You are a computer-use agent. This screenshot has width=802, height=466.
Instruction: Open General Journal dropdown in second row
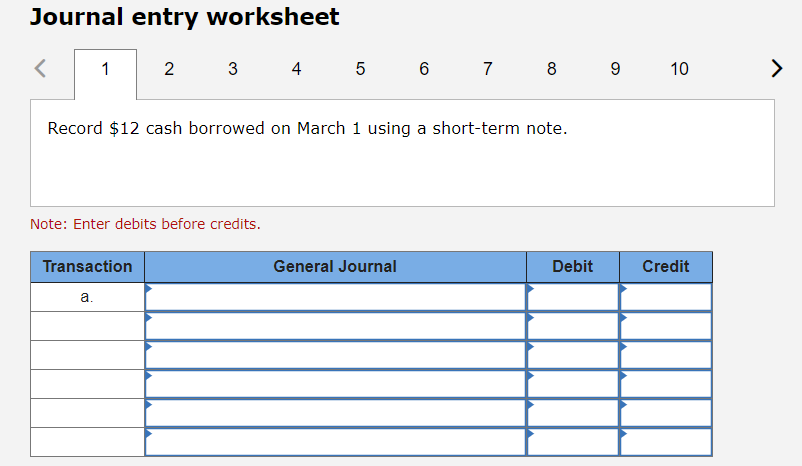336,326
